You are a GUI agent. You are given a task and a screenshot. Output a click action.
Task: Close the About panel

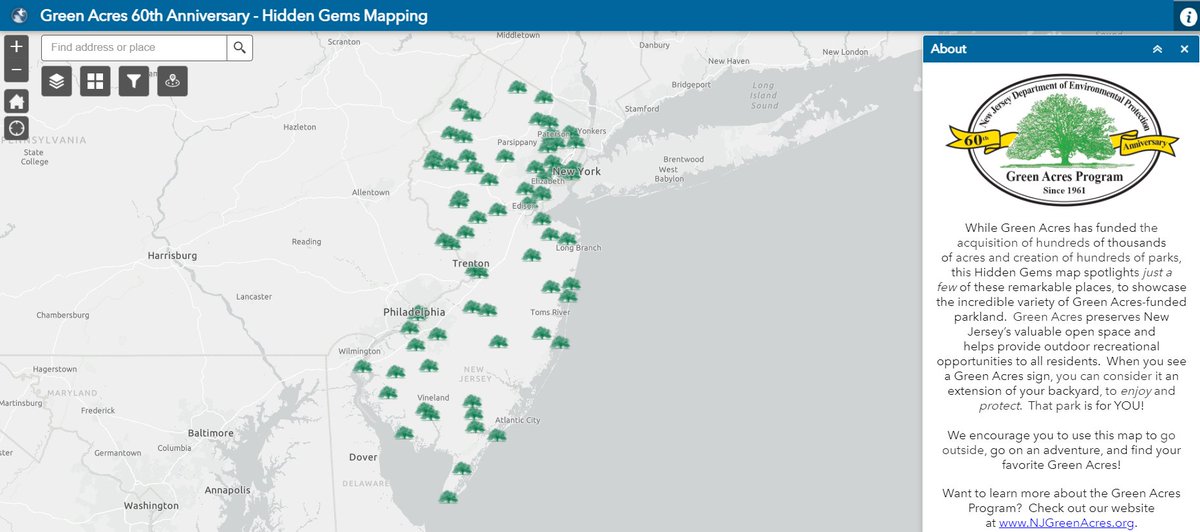[1184, 49]
